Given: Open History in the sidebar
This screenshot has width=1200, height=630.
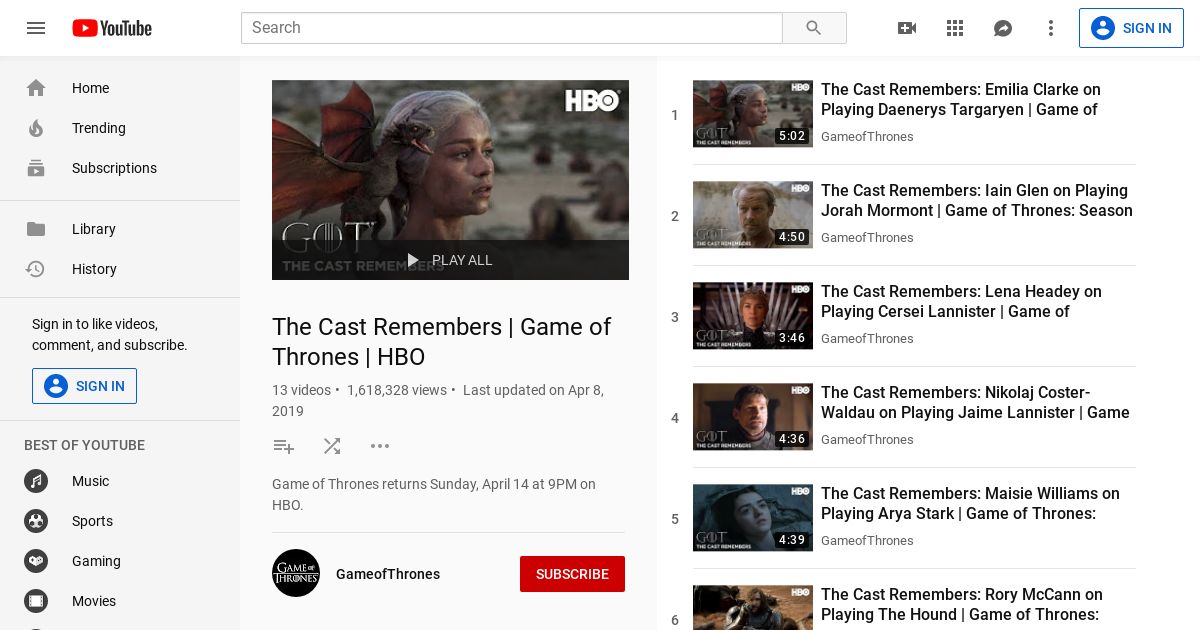Looking at the screenshot, I should click(120, 269).
